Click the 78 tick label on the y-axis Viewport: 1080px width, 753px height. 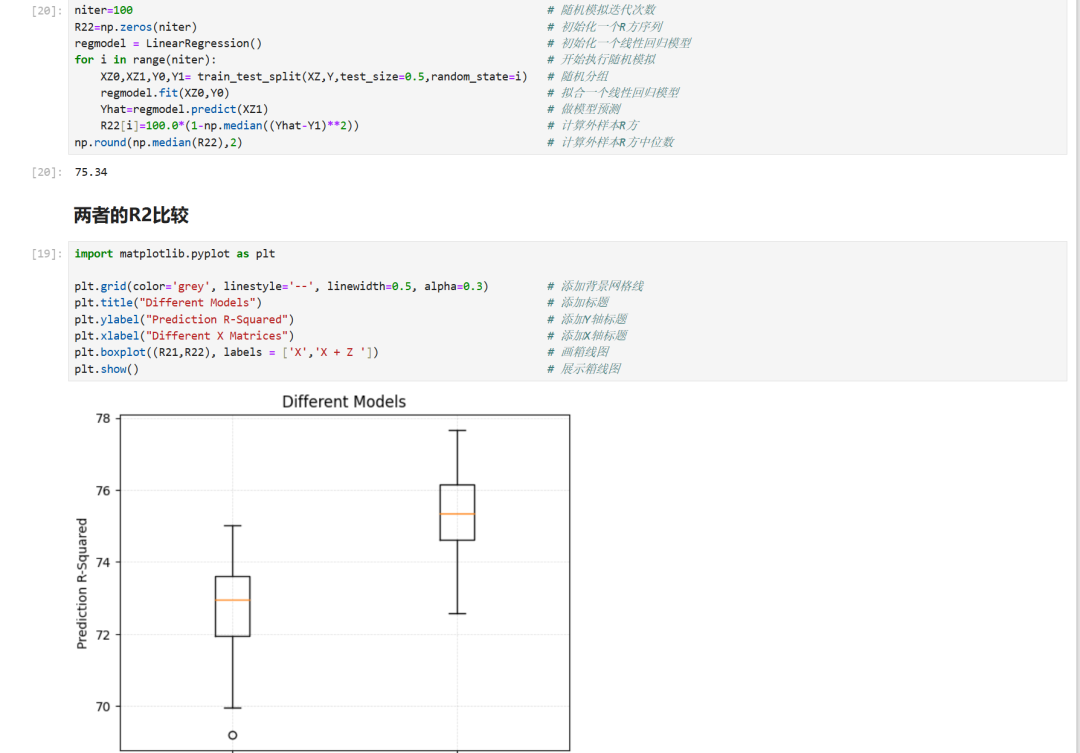pos(100,418)
